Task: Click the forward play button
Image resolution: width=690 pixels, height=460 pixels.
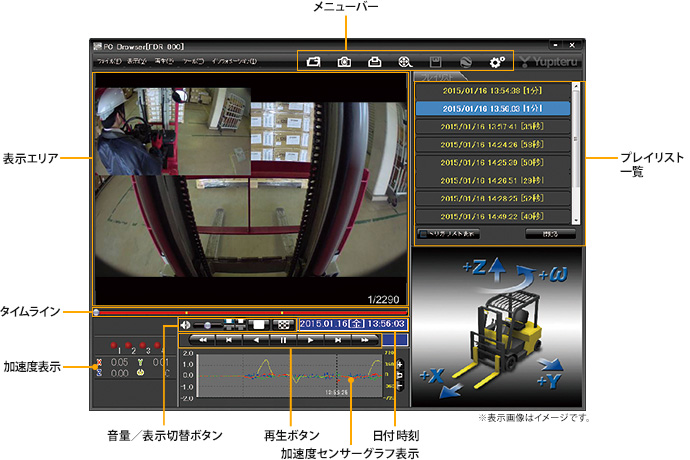Action: (310, 340)
